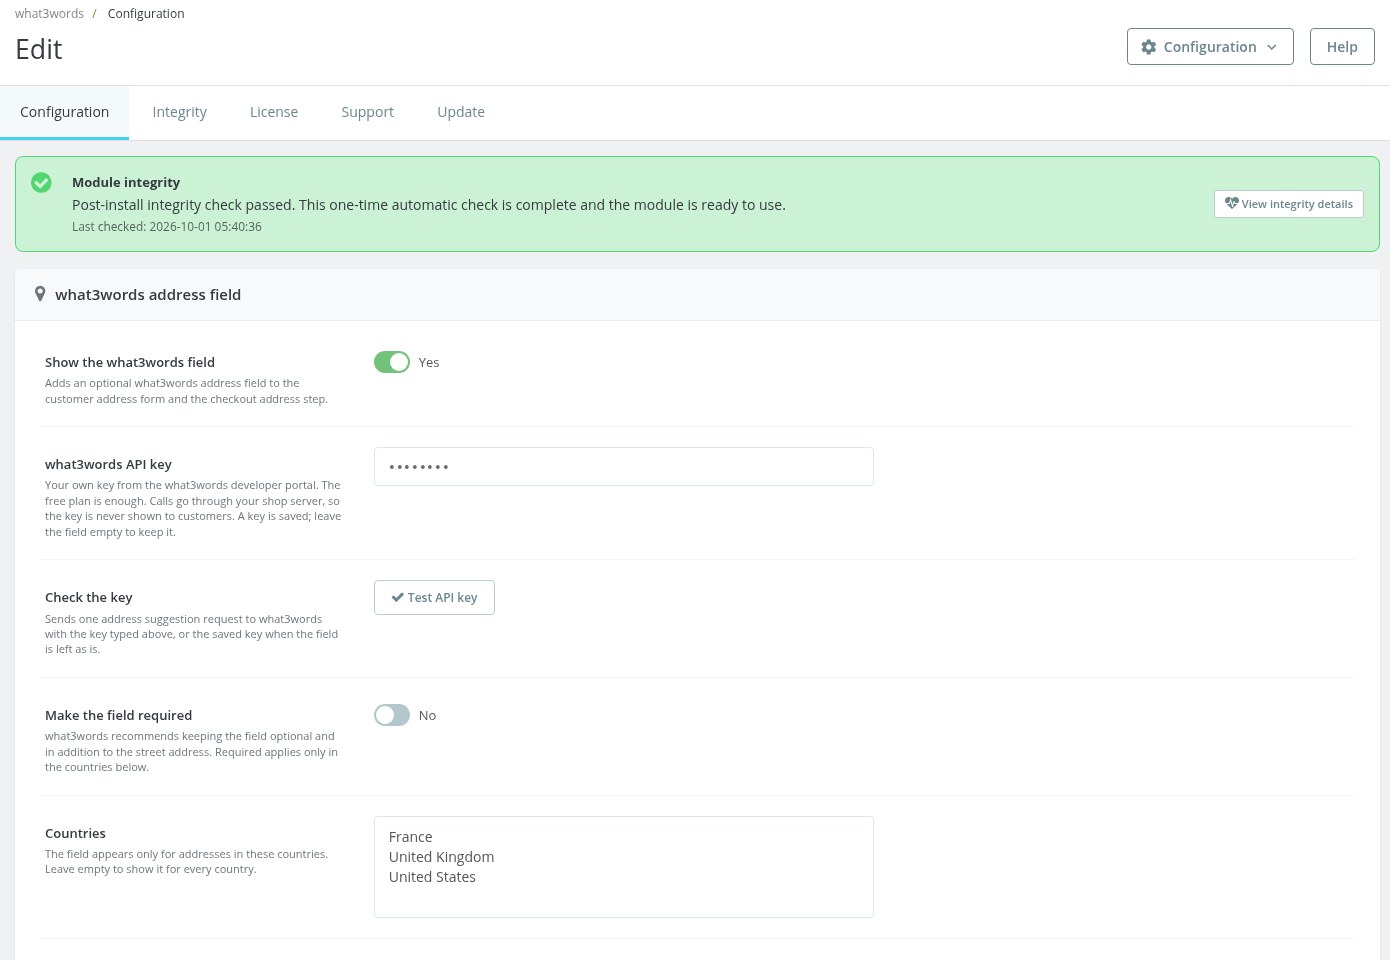The width and height of the screenshot is (1390, 960).
Task: Click the gear icon in Configuration button
Action: (1149, 47)
